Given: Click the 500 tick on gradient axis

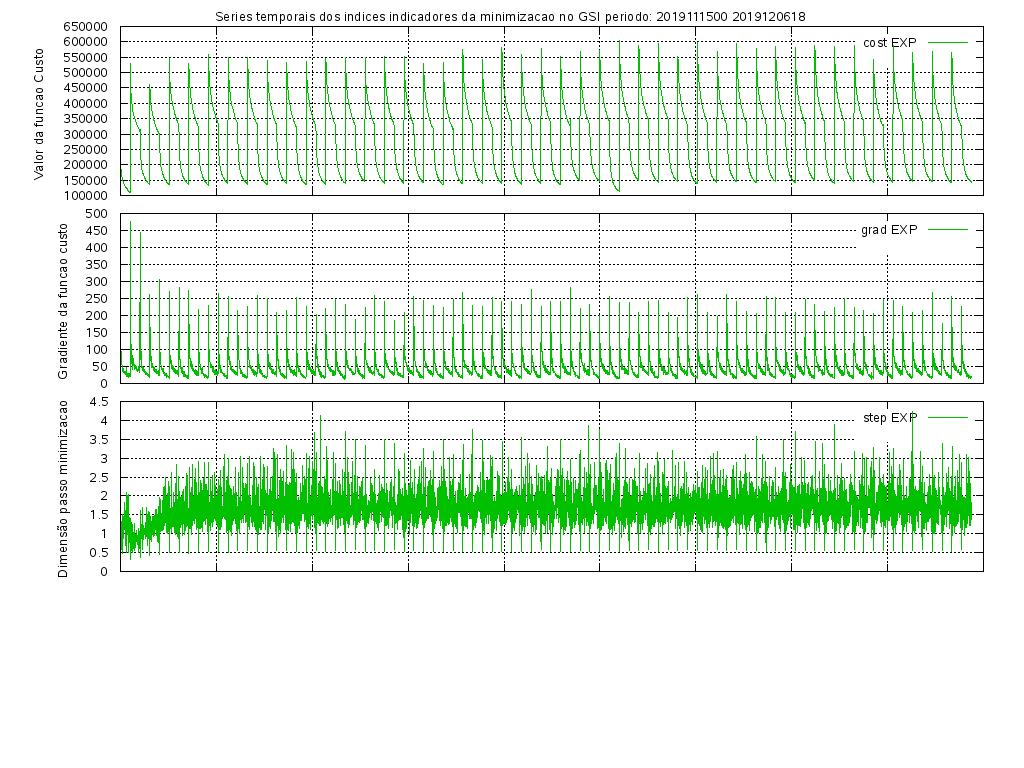Looking at the screenshot, I should [97, 214].
